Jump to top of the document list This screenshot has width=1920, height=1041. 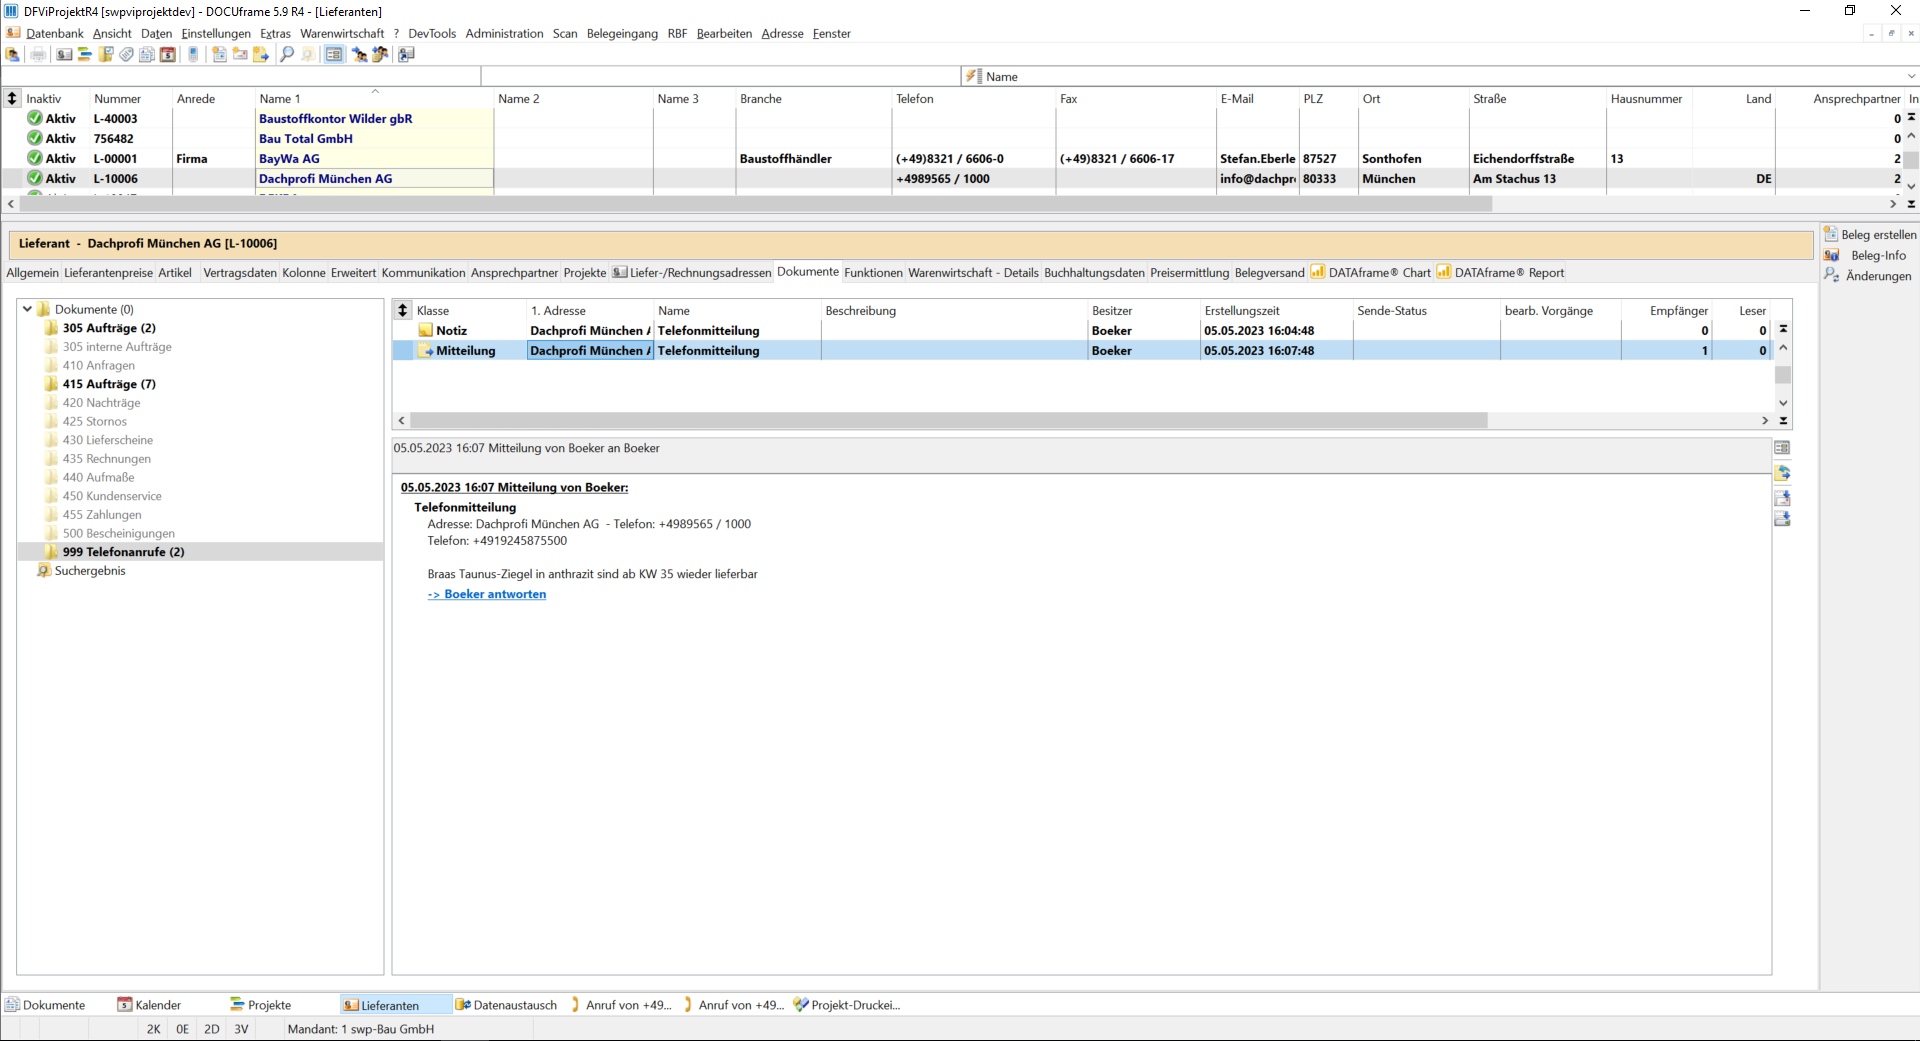(1783, 329)
